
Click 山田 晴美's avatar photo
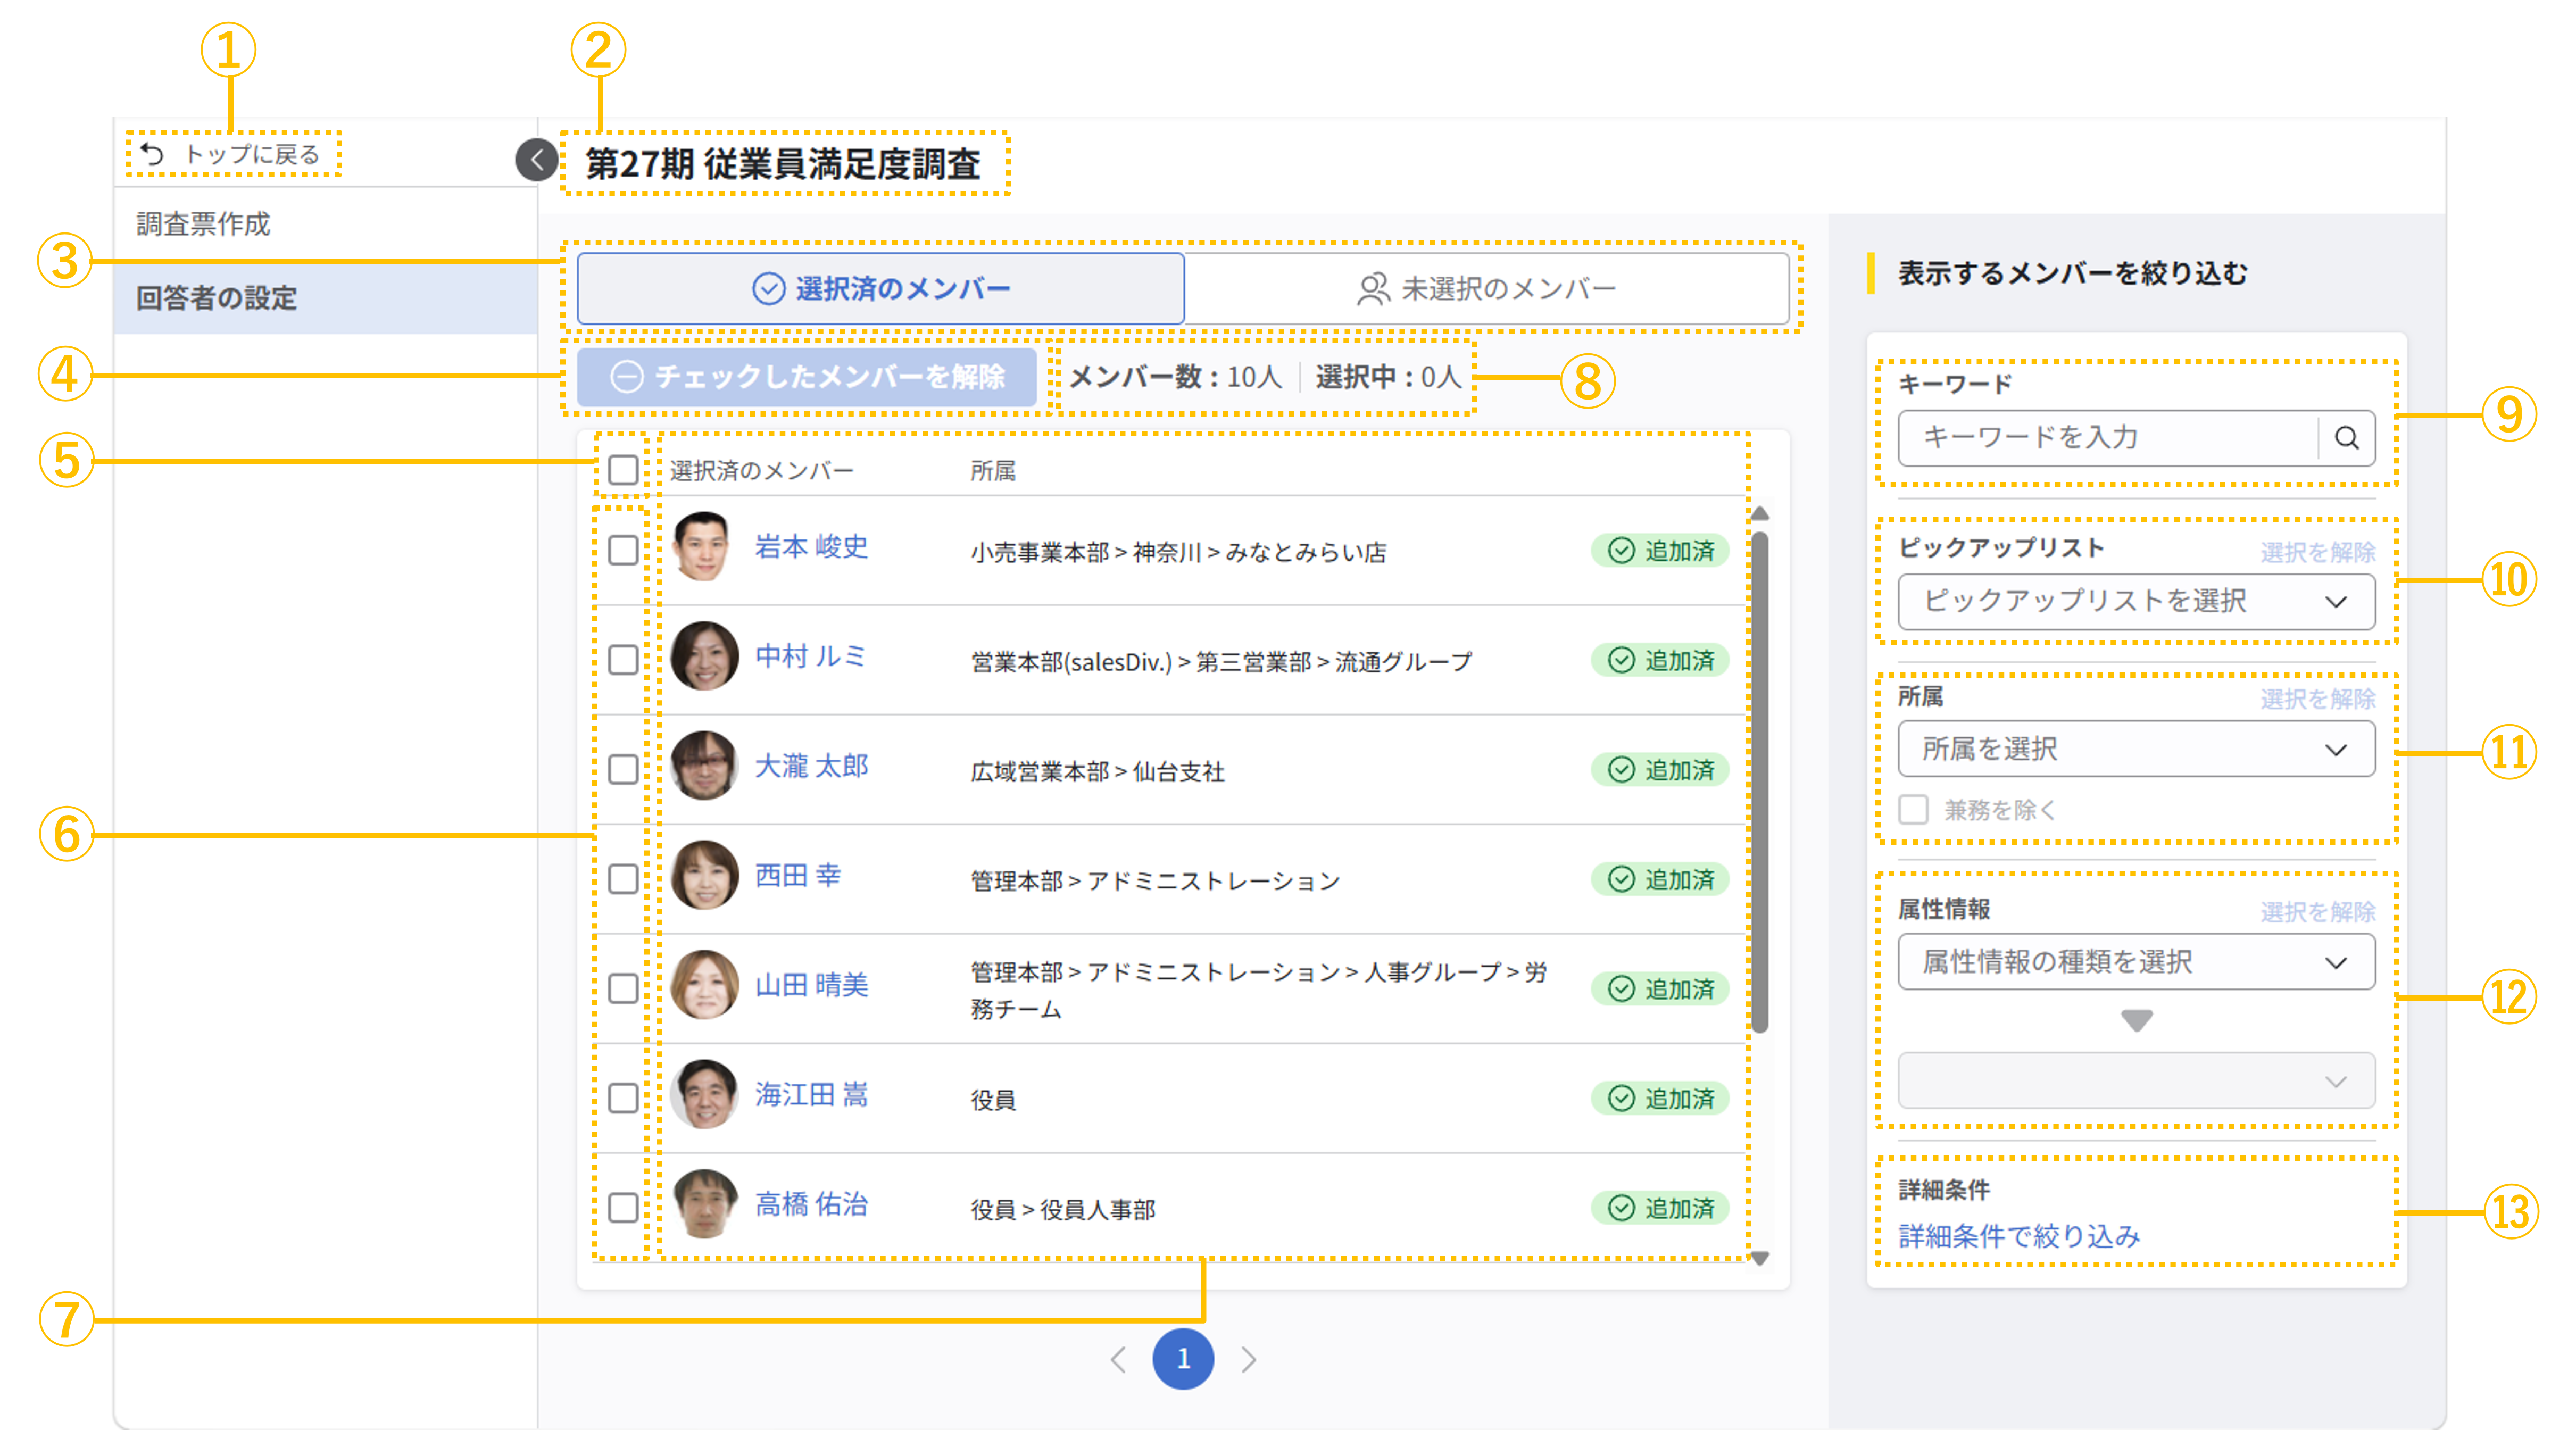[x=704, y=985]
